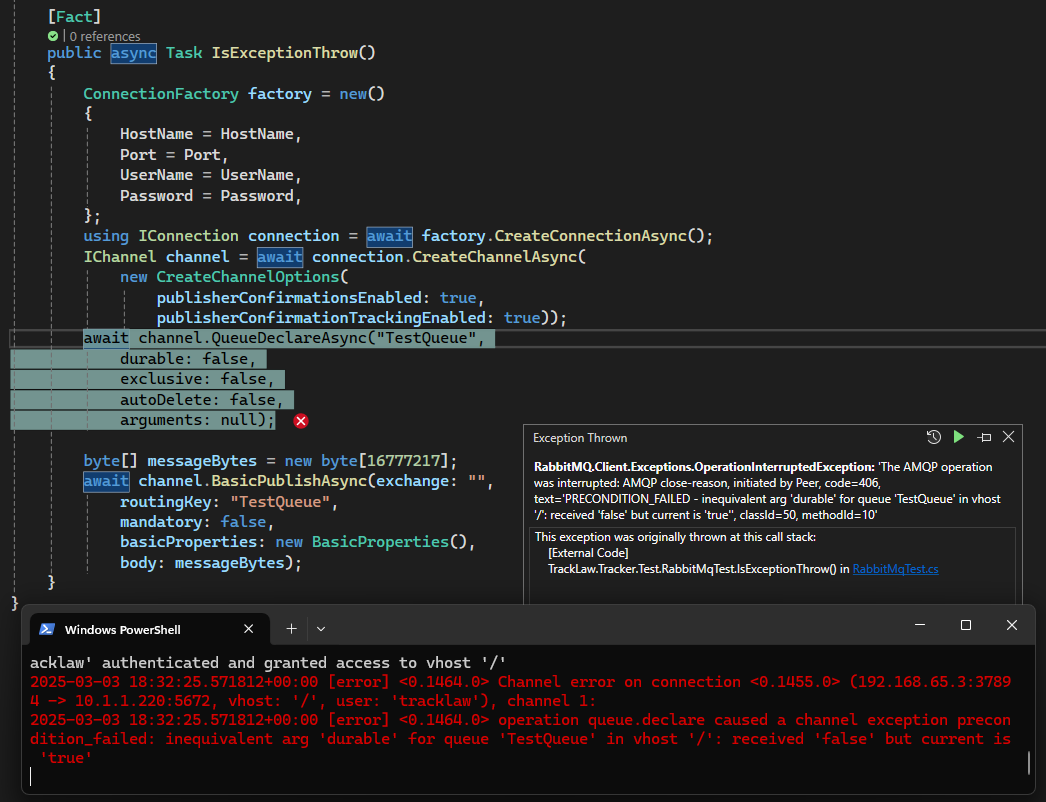This screenshot has width=1046, height=802.
Task: Click the PowerShell icon on the tab
Action: [47, 629]
